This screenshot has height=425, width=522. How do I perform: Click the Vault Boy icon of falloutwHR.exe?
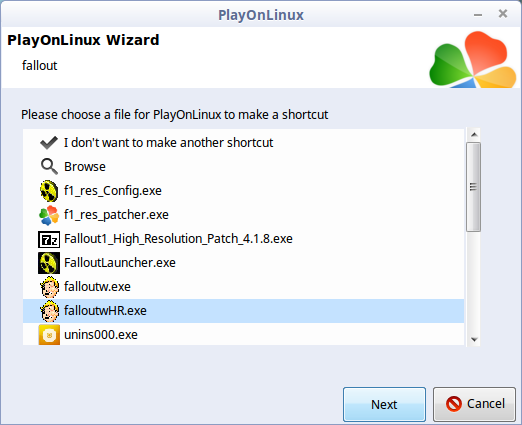point(49,311)
